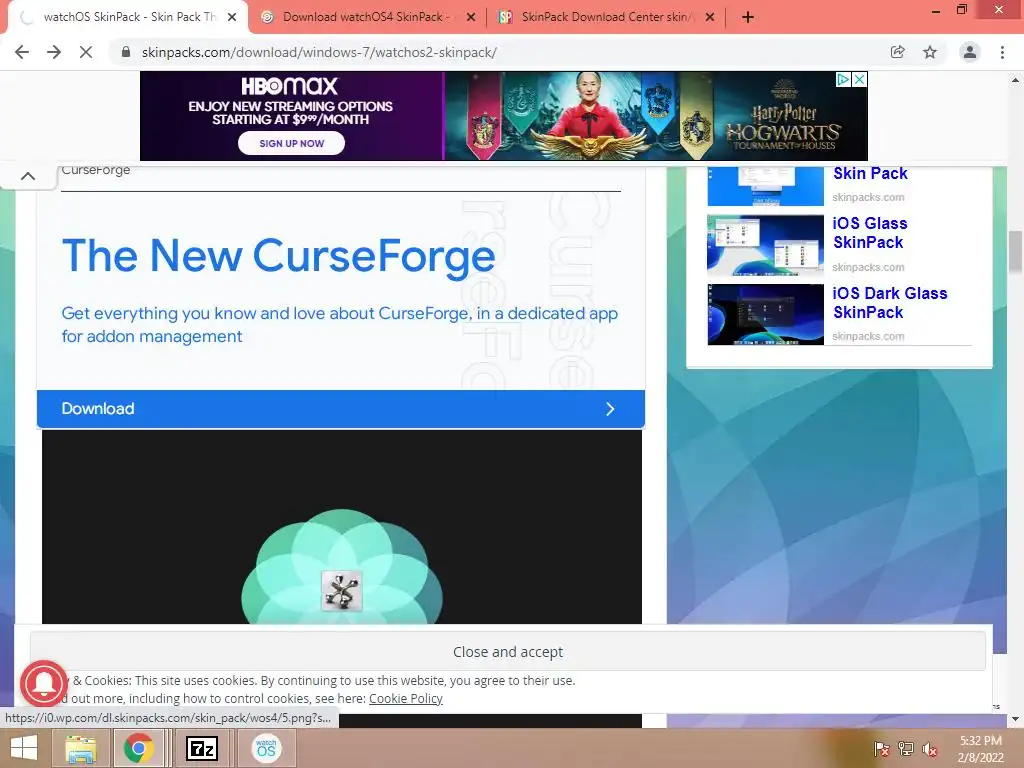This screenshot has width=1024, height=768.
Task: Open the Windows Start menu
Action: [24, 748]
